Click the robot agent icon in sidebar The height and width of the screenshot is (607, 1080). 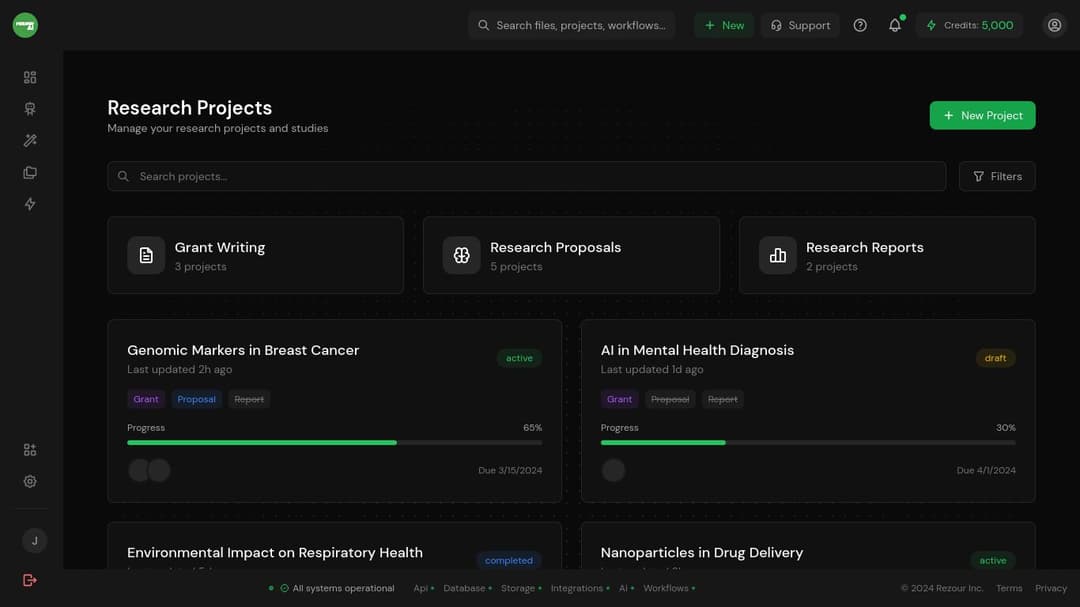point(30,109)
